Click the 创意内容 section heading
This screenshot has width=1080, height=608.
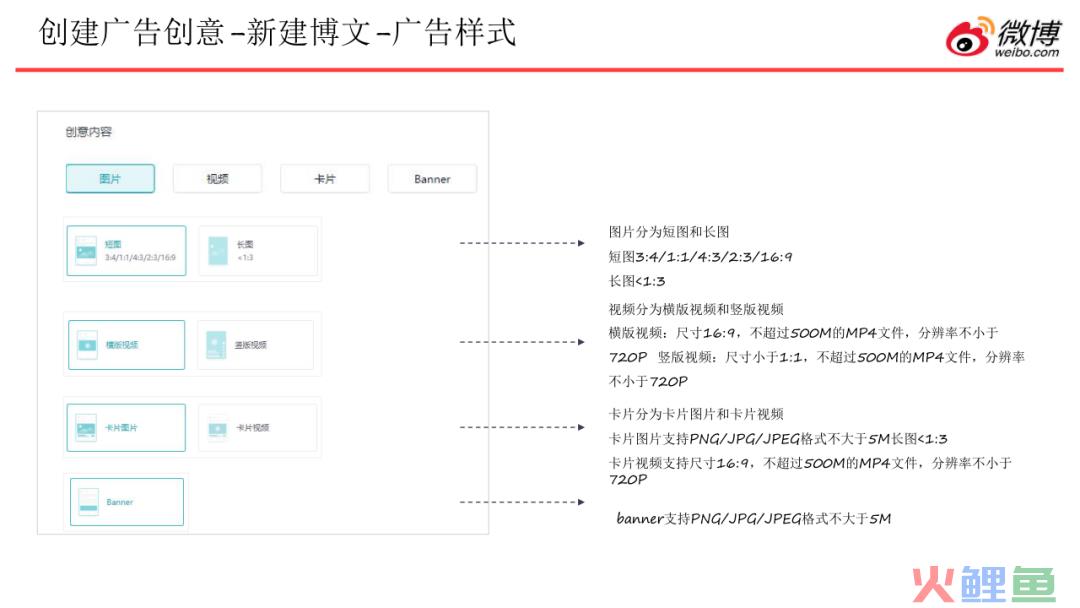[88, 132]
